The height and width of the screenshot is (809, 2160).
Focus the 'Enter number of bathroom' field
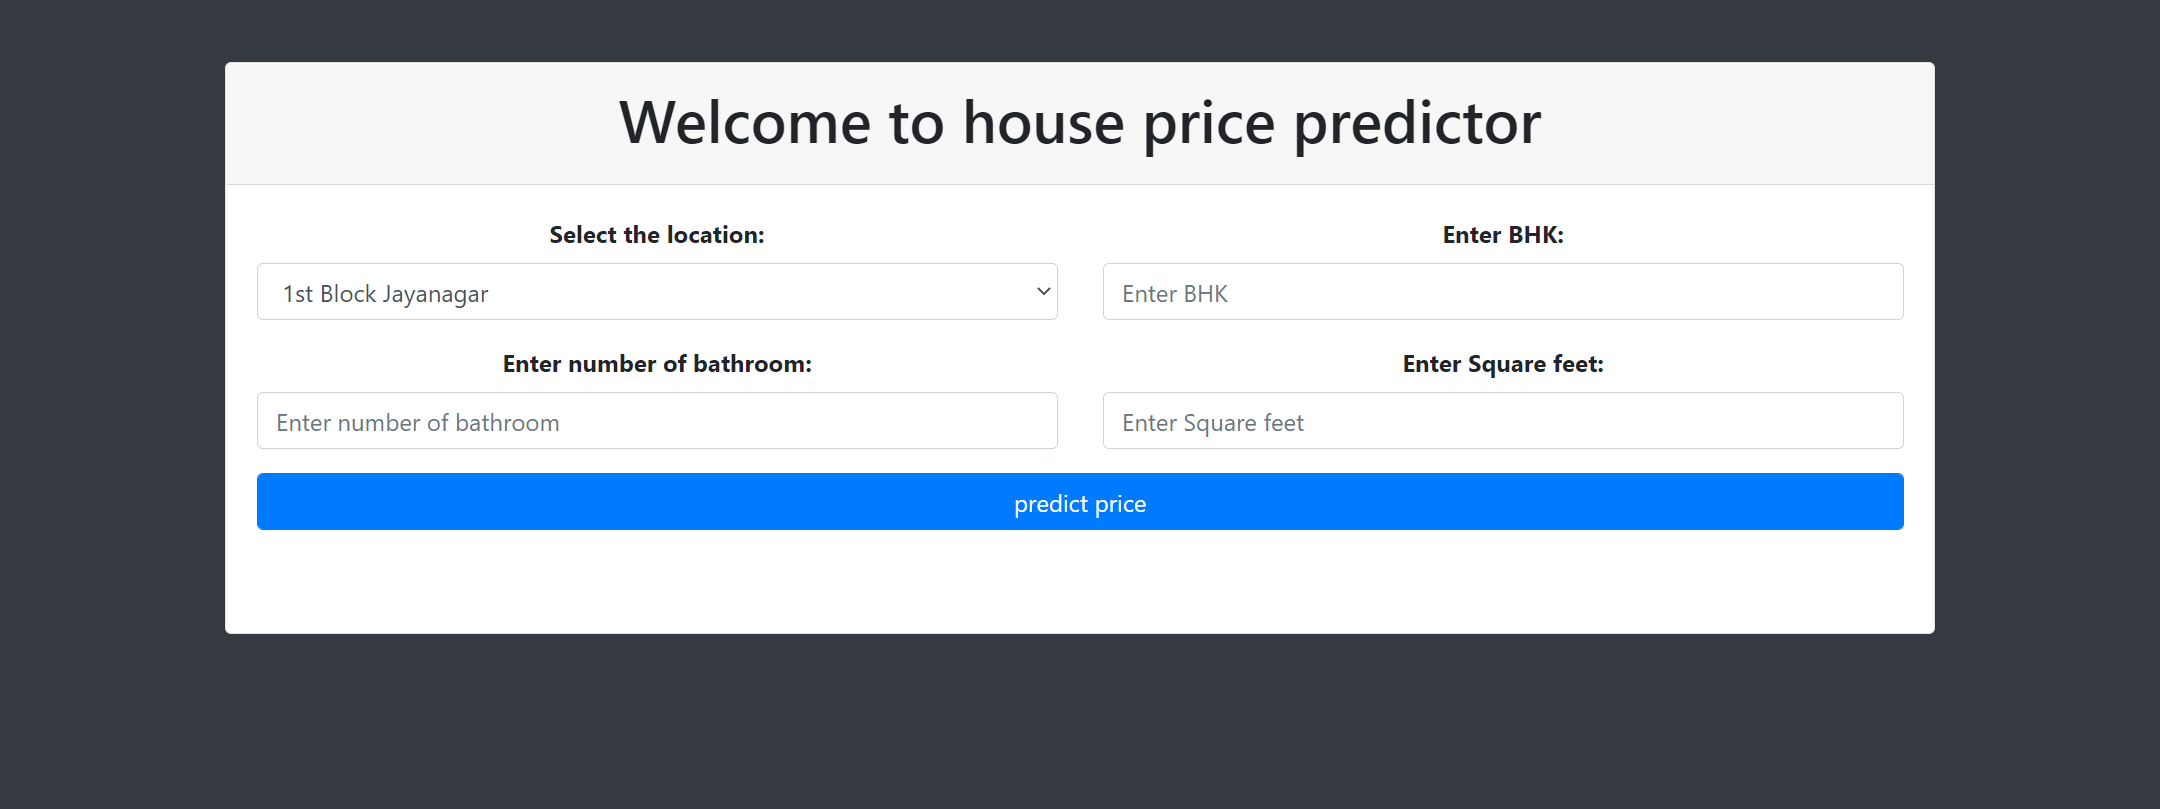[657, 421]
